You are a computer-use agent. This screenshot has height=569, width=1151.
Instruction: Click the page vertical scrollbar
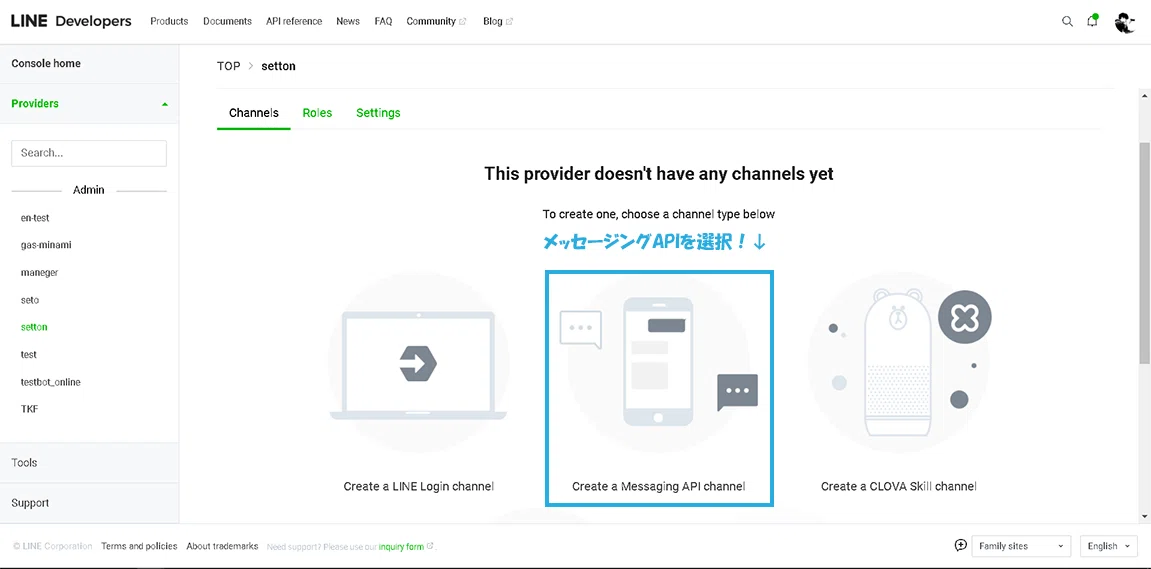click(x=1144, y=253)
